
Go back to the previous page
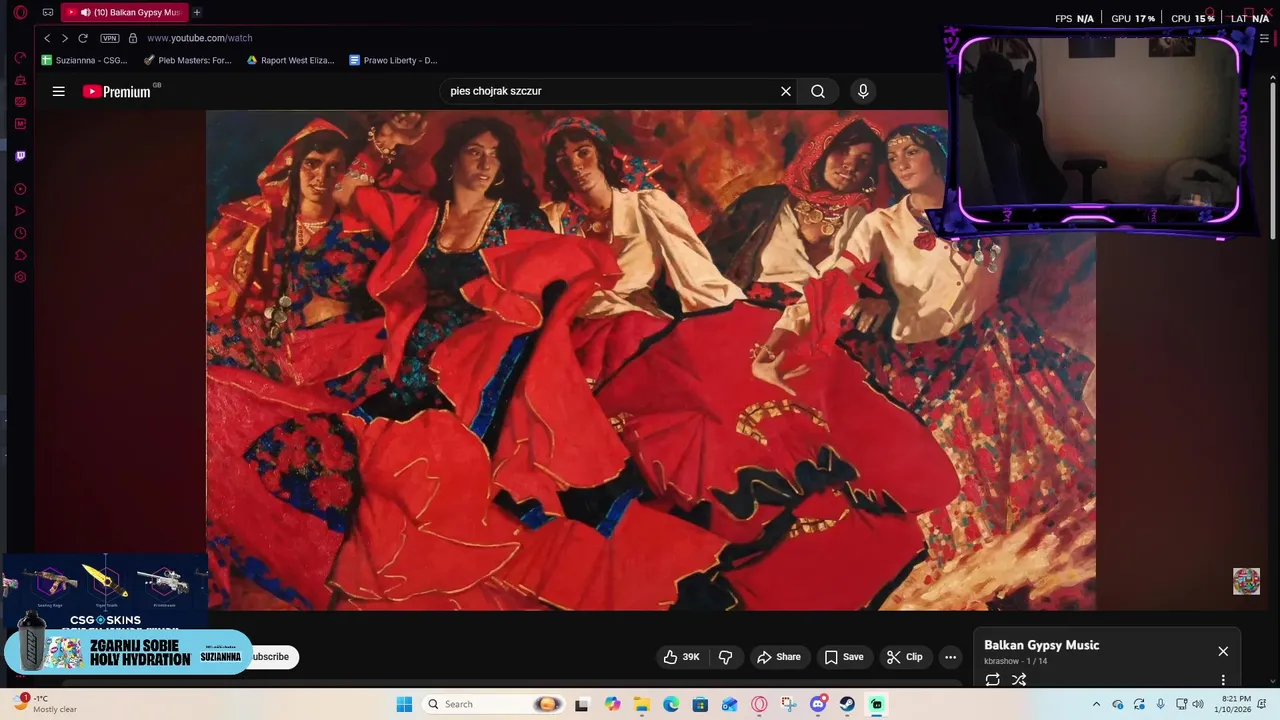47,38
